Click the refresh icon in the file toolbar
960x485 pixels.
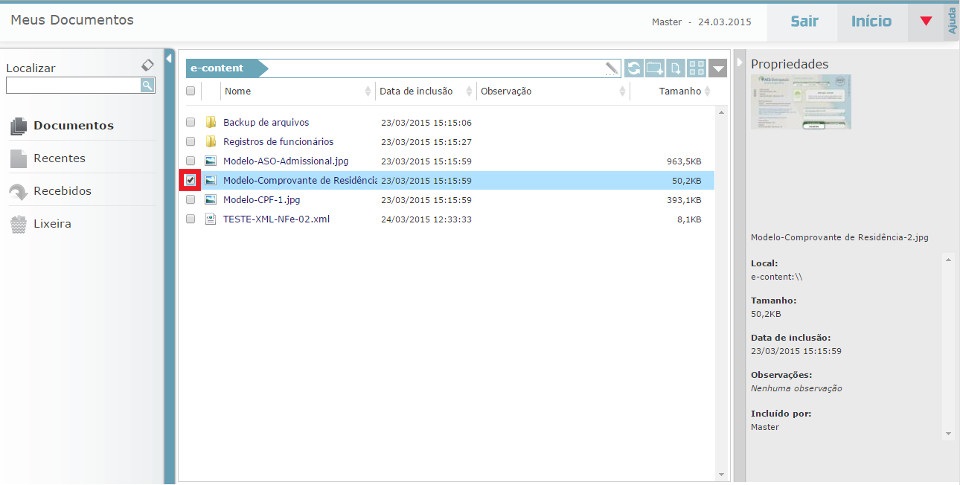[634, 69]
